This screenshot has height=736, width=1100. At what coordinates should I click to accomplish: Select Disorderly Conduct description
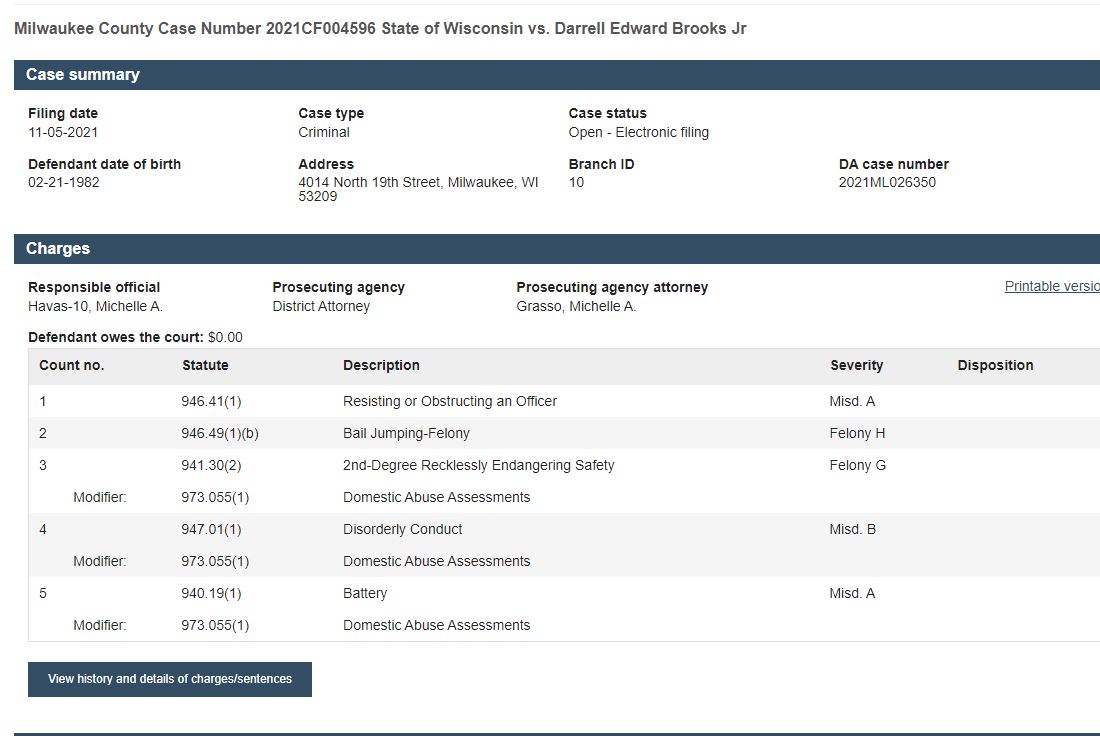403,530
